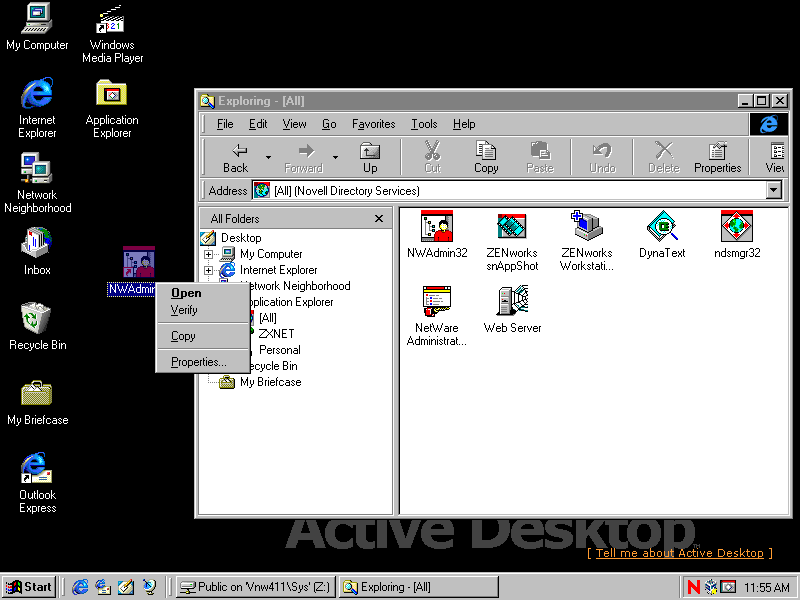Viewport: 800px width, 600px height.
Task: Open My Computer desktop icon
Action: [37, 27]
